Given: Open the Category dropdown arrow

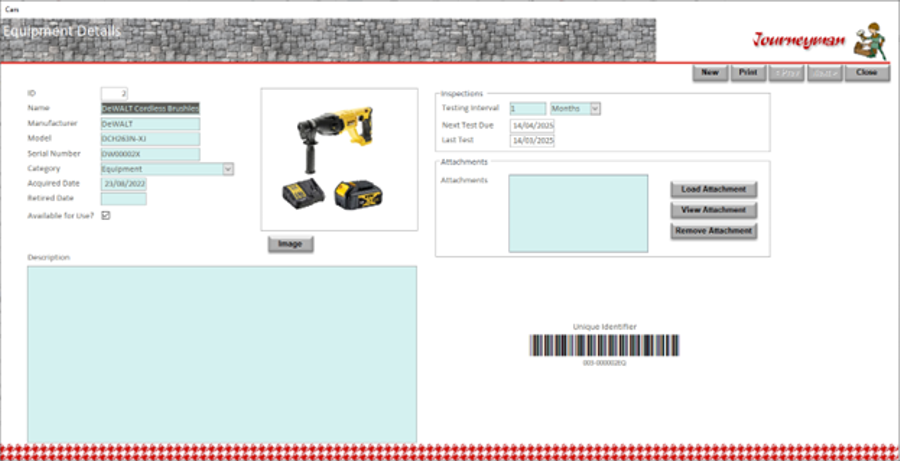Looking at the screenshot, I should click(x=228, y=169).
